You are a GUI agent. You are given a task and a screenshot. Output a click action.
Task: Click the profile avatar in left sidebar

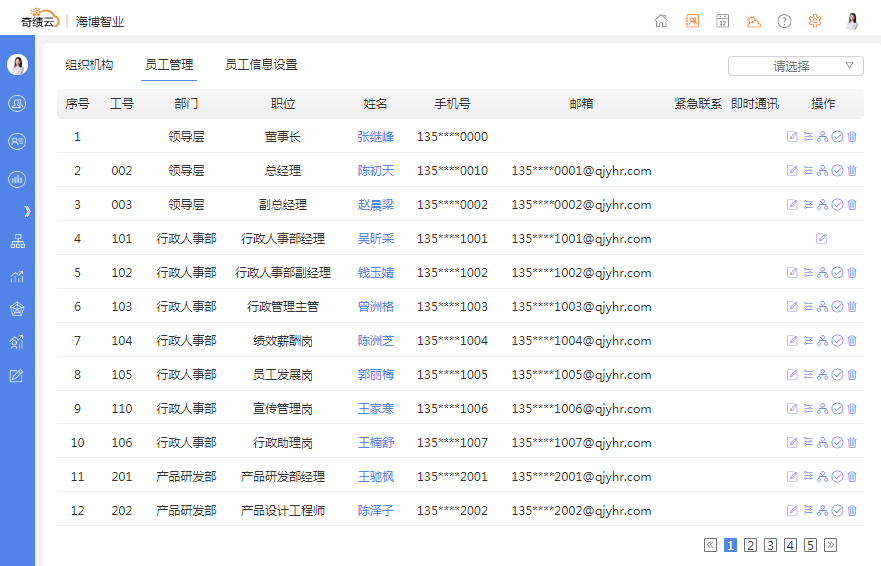(17, 65)
